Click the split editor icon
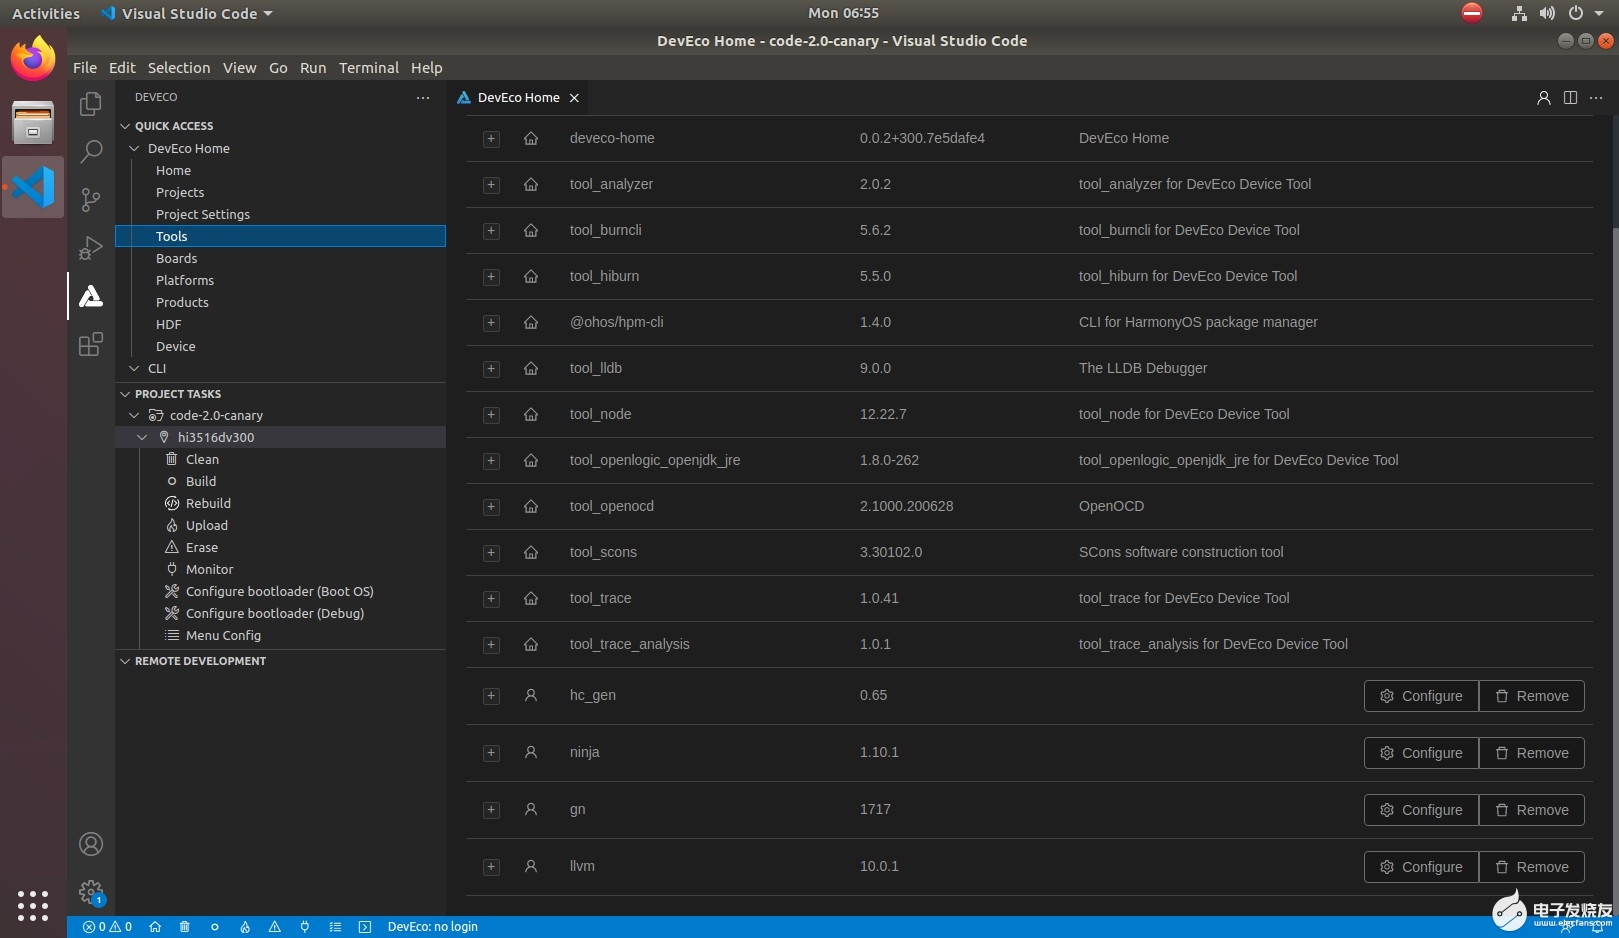The height and width of the screenshot is (938, 1619). [1570, 98]
